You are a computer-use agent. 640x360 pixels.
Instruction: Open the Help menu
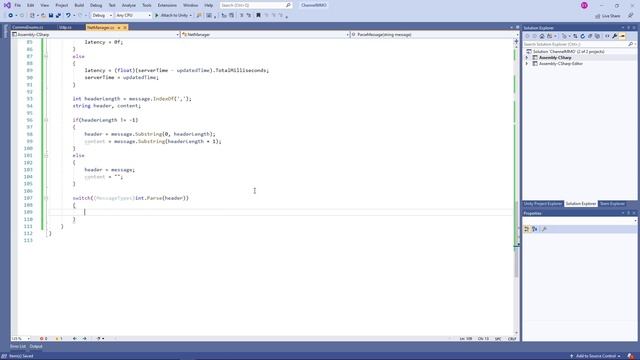(x=209, y=5)
